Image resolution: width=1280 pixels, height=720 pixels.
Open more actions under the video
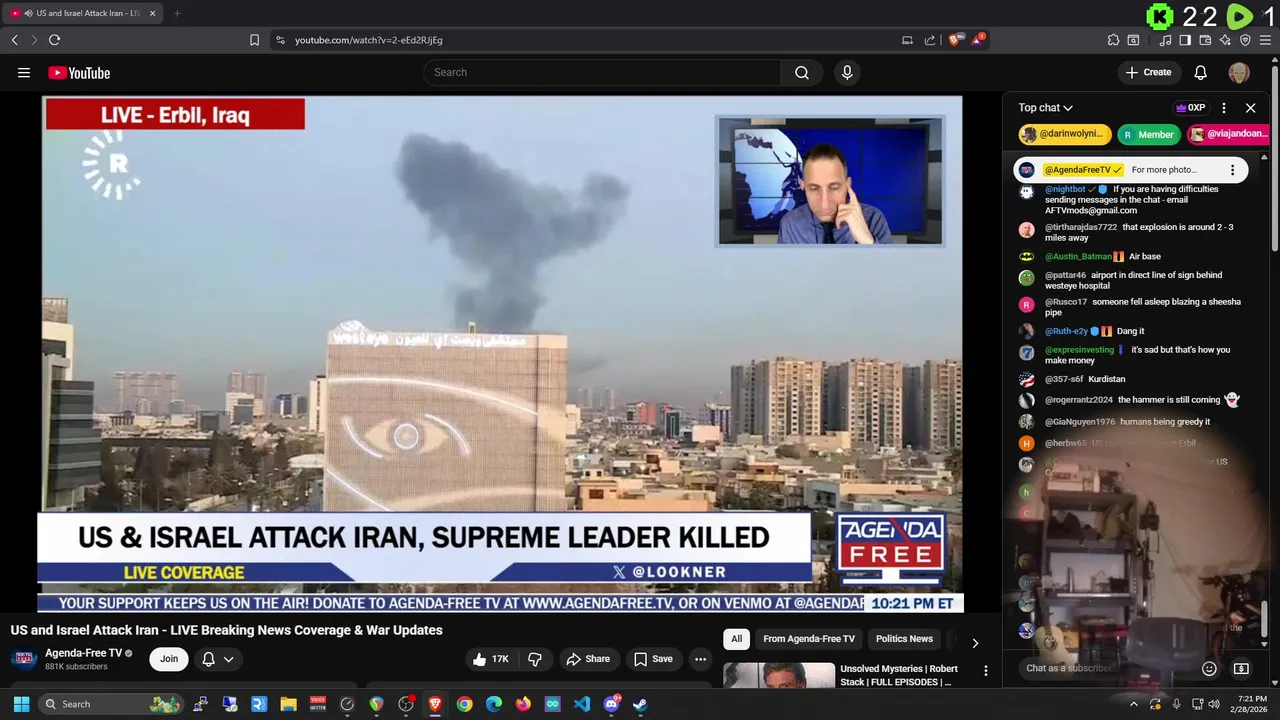(x=700, y=659)
